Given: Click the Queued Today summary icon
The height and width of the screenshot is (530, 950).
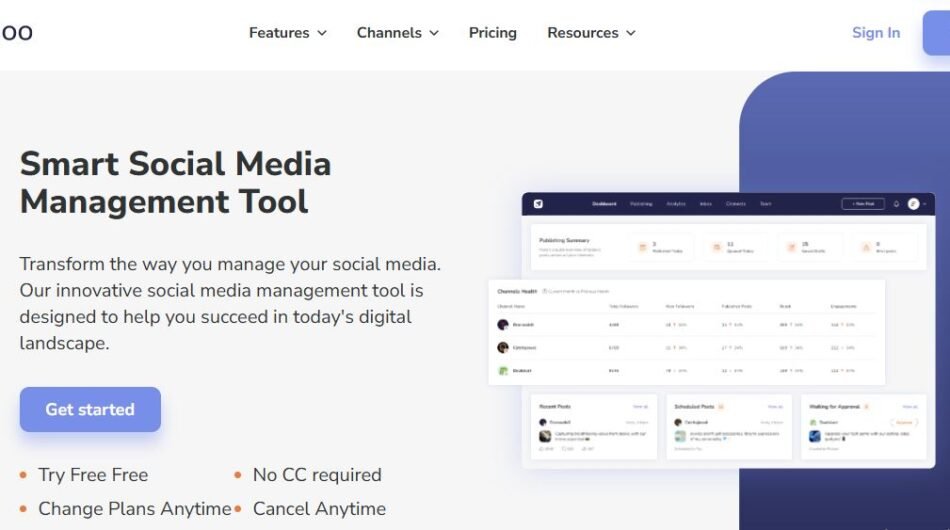Looking at the screenshot, I should click(x=715, y=246).
